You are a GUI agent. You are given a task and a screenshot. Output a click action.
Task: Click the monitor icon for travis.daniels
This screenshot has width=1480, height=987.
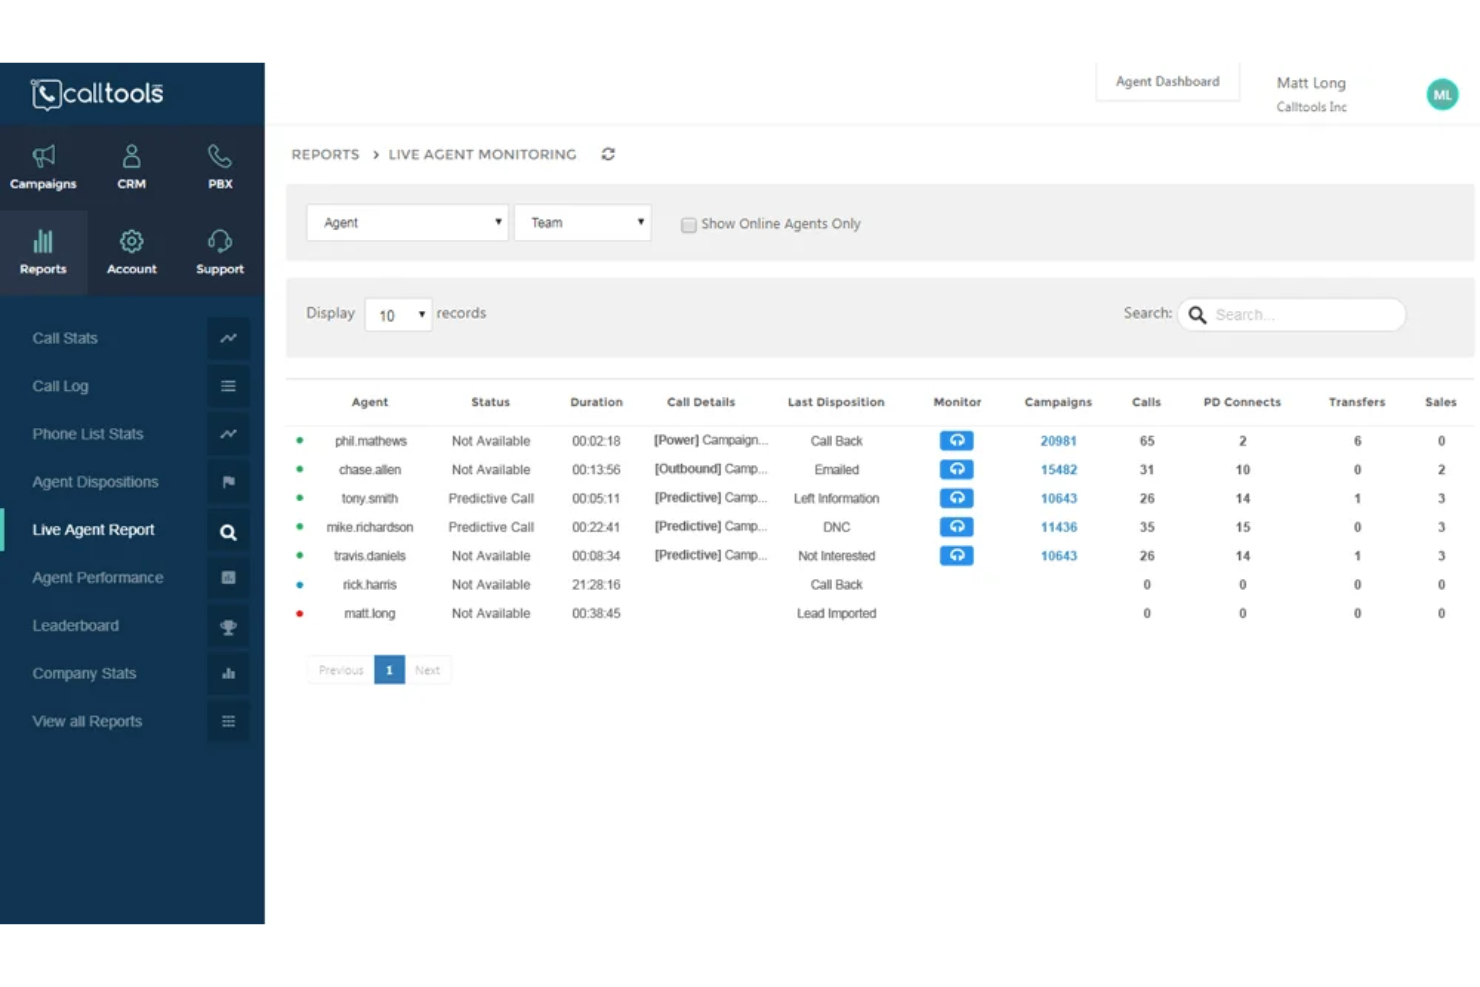pyautogui.click(x=956, y=555)
